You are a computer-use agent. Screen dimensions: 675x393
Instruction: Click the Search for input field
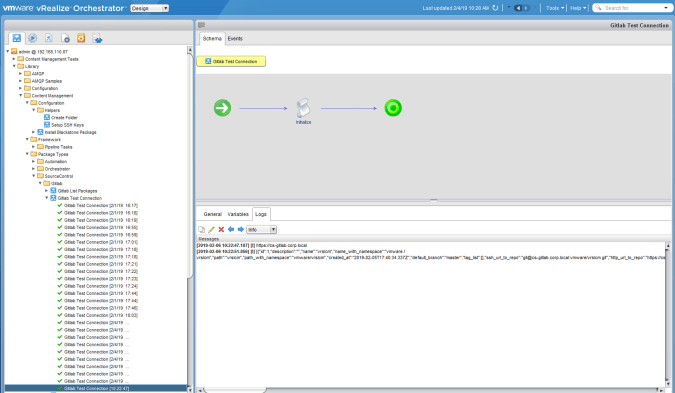pos(632,8)
